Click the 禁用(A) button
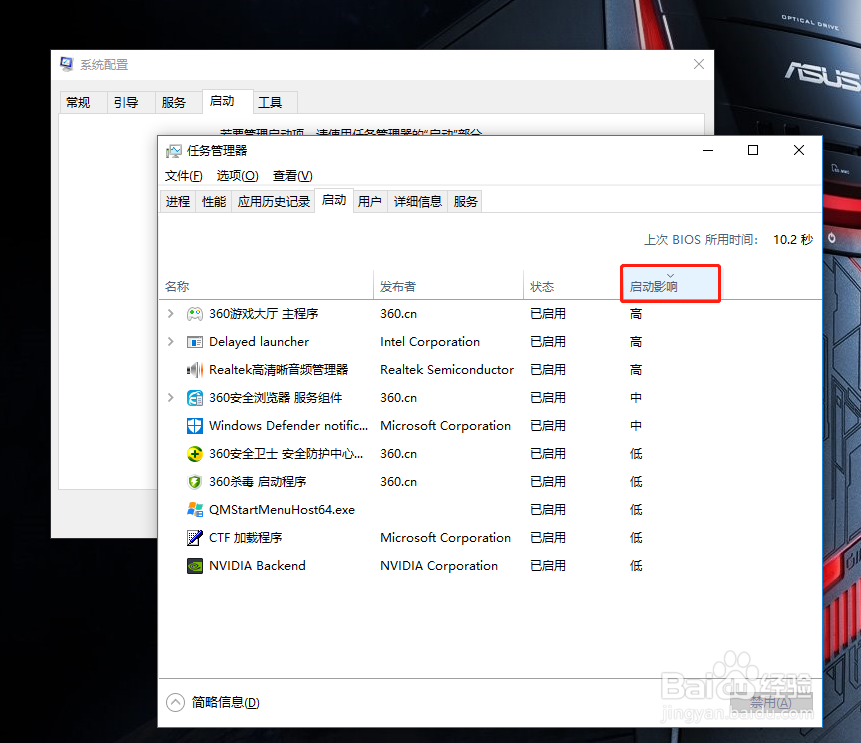Viewport: 861px width, 743px height. click(771, 702)
